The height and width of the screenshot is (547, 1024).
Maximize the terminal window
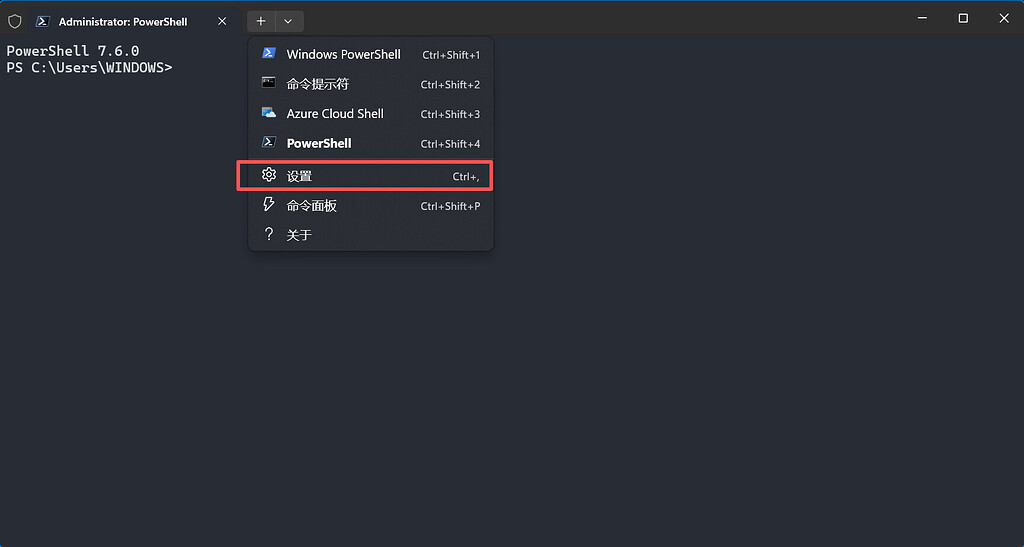point(963,18)
